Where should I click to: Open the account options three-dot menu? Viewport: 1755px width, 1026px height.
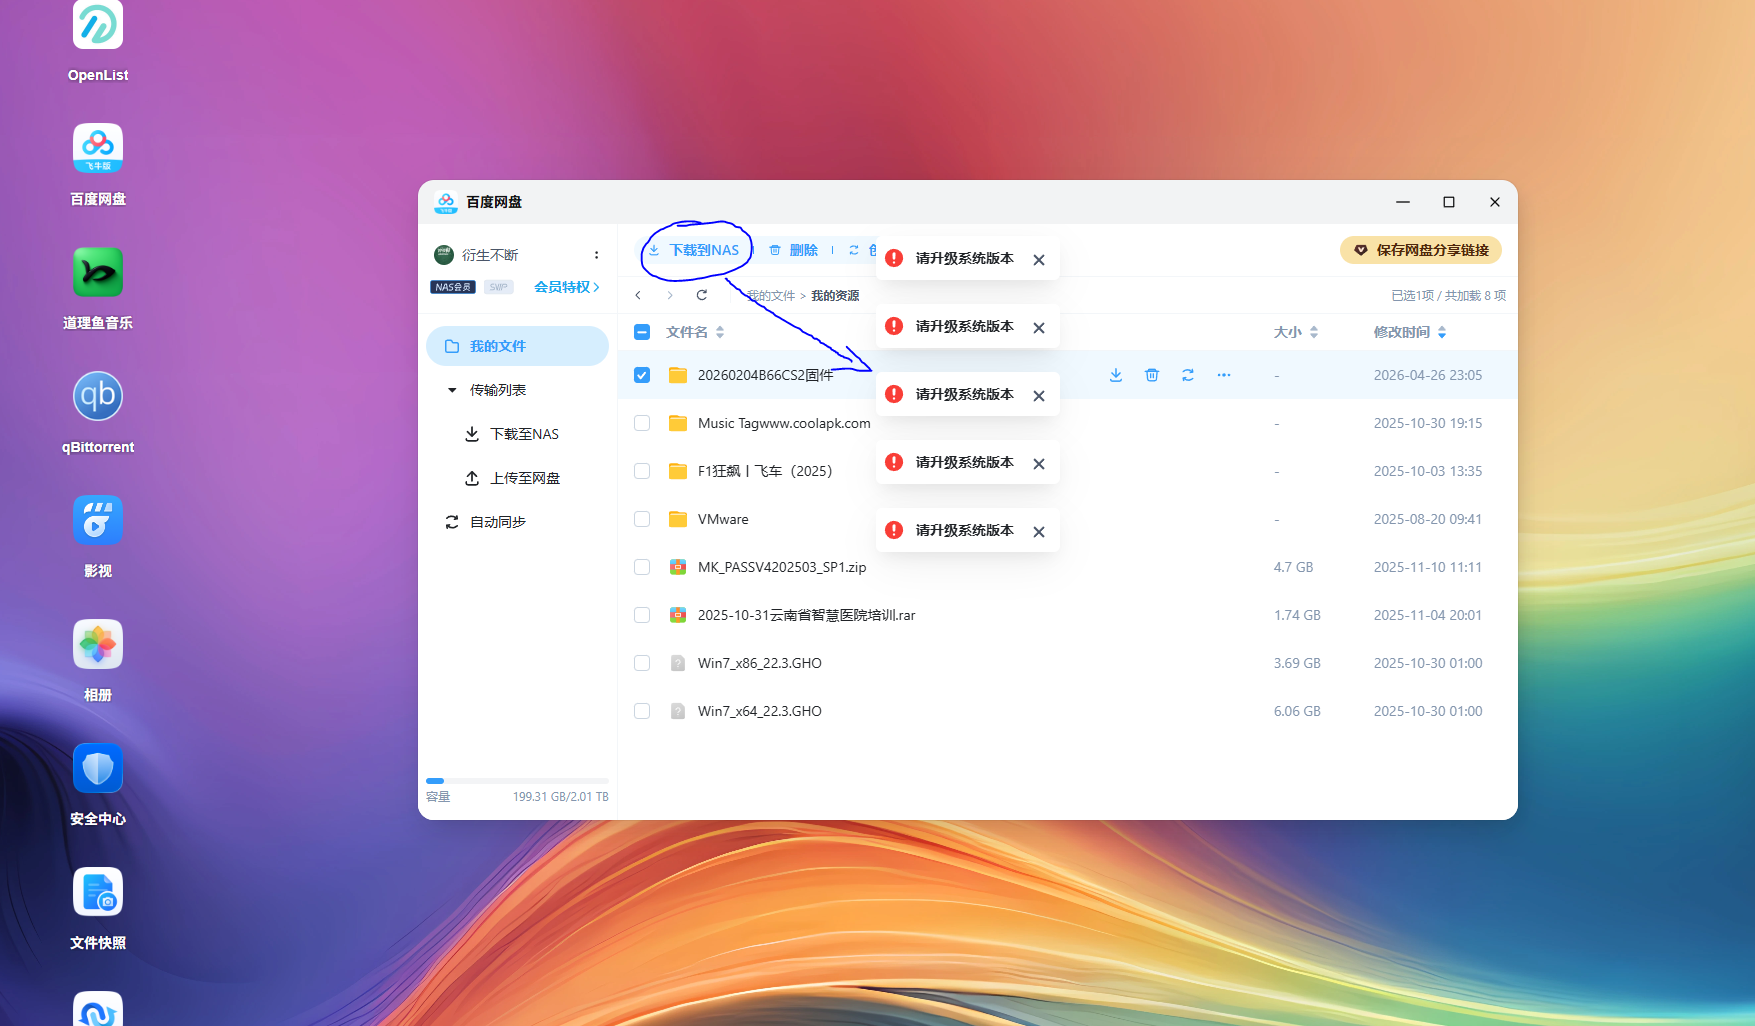(x=597, y=255)
